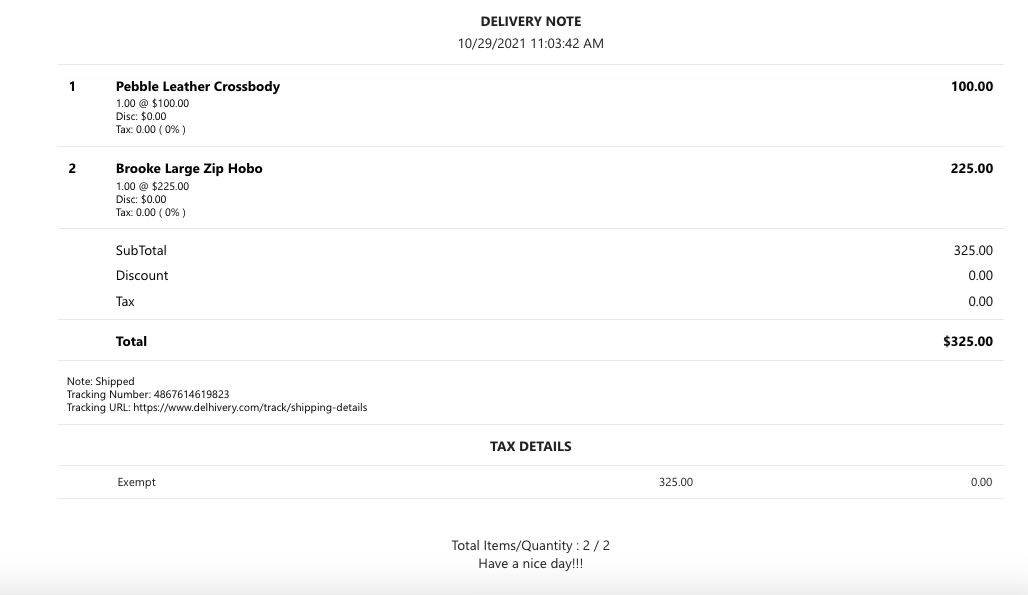Click the 225.00 amount for Brooke Large Zip Hobo
1028x595 pixels.
tap(971, 168)
